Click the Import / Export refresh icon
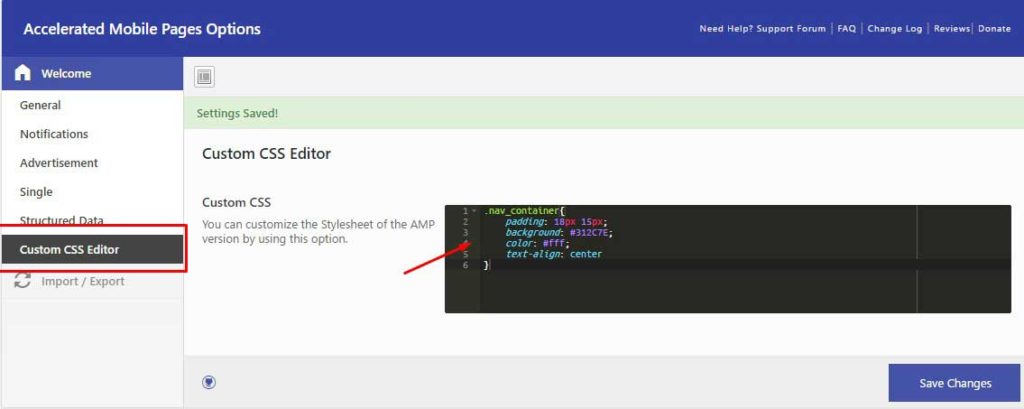The width and height of the screenshot is (1024, 409). pos(23,281)
